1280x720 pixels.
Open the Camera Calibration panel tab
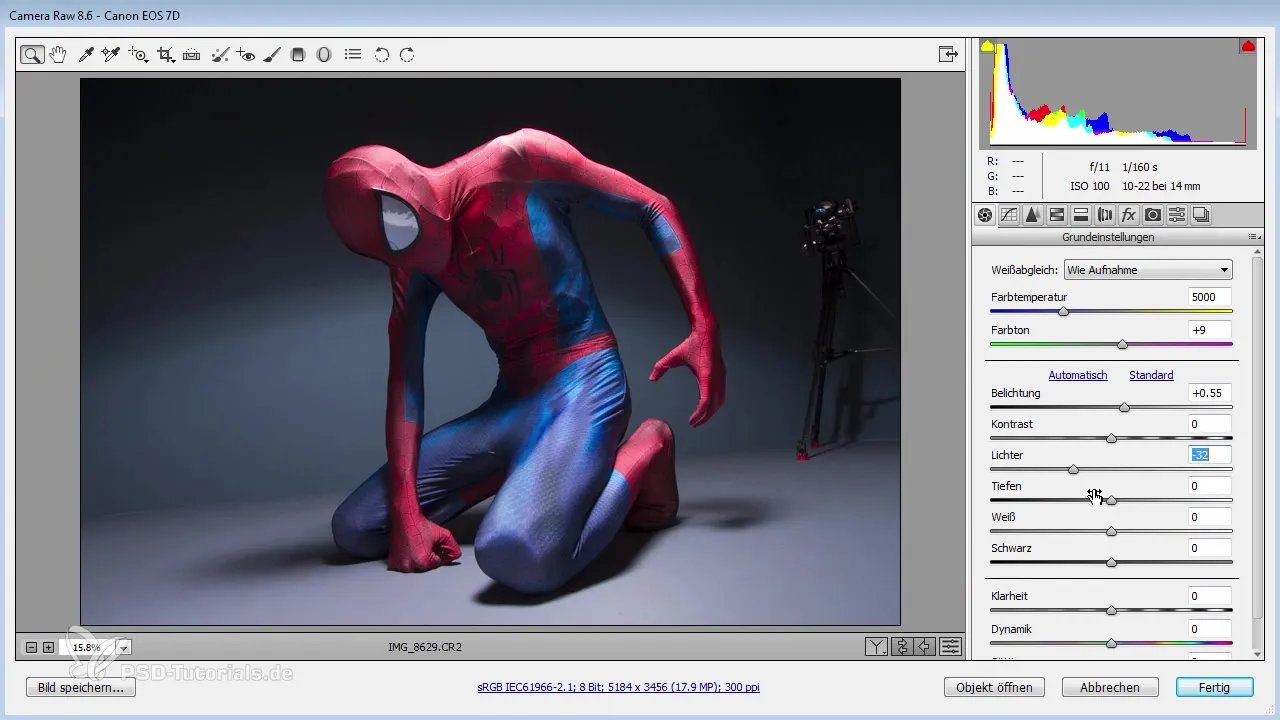(x=1153, y=214)
